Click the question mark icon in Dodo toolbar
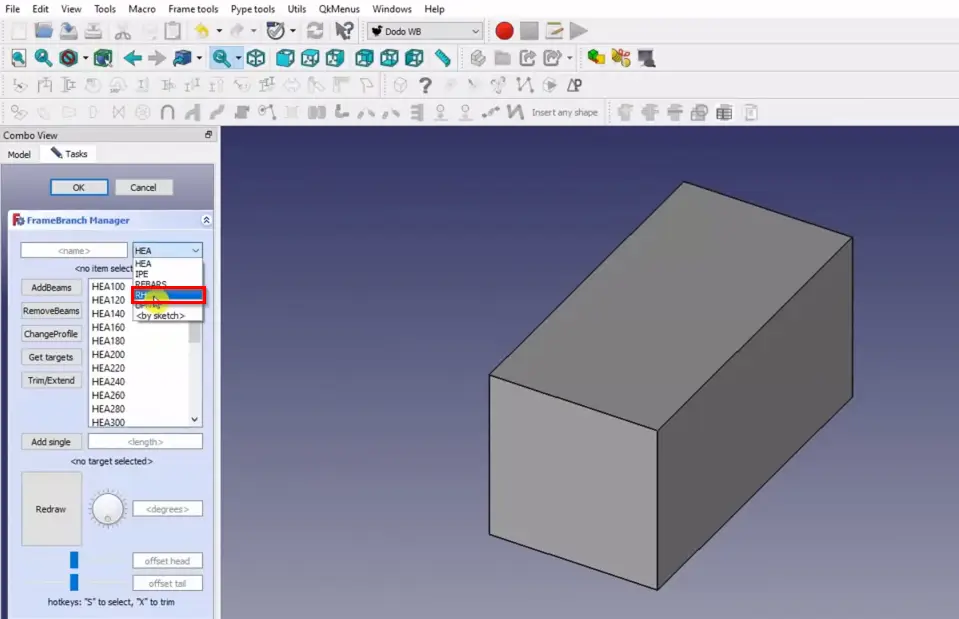Viewport: 959px width, 619px height. tap(425, 85)
